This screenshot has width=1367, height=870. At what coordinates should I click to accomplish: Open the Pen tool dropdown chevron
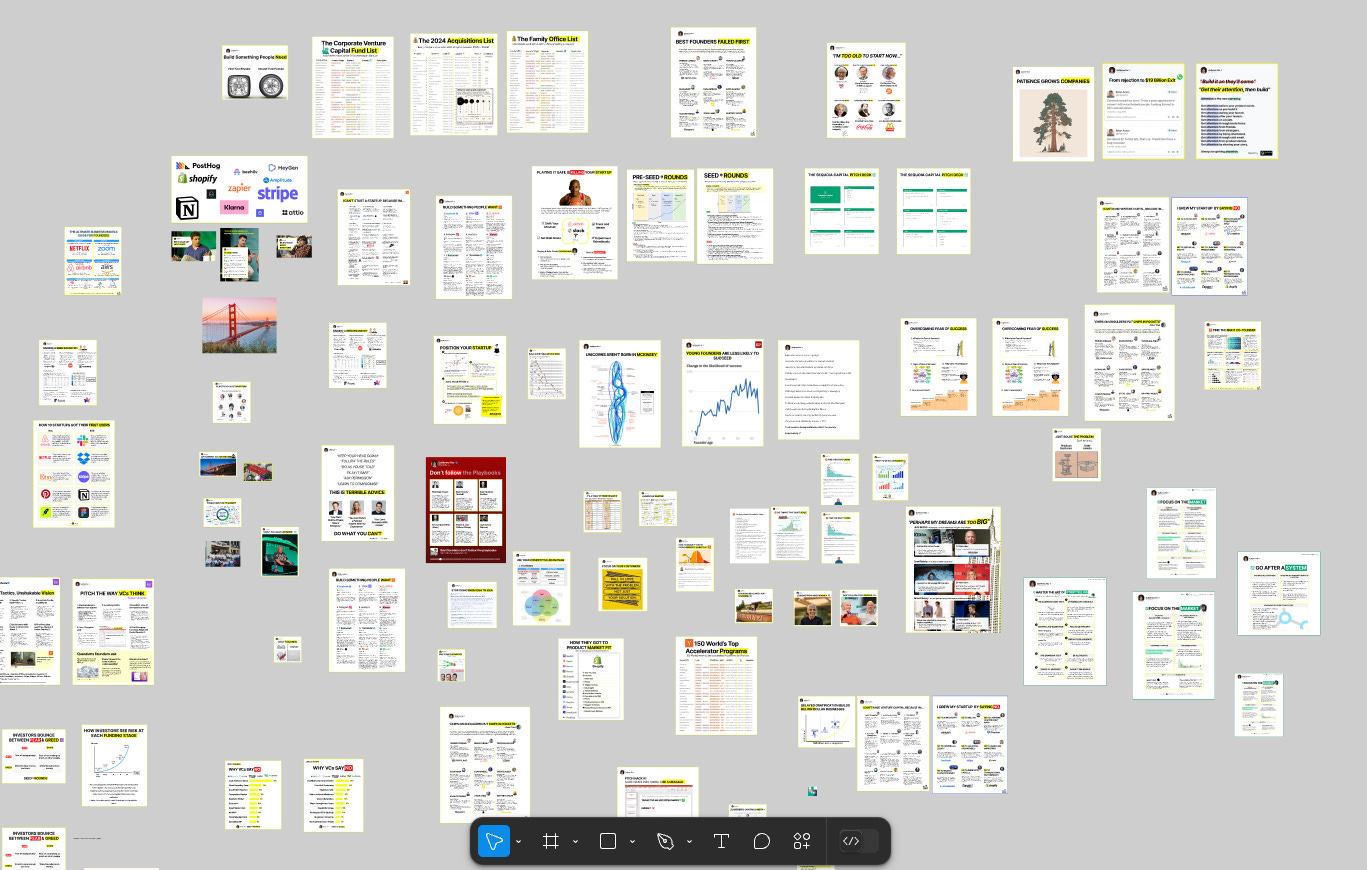689,842
